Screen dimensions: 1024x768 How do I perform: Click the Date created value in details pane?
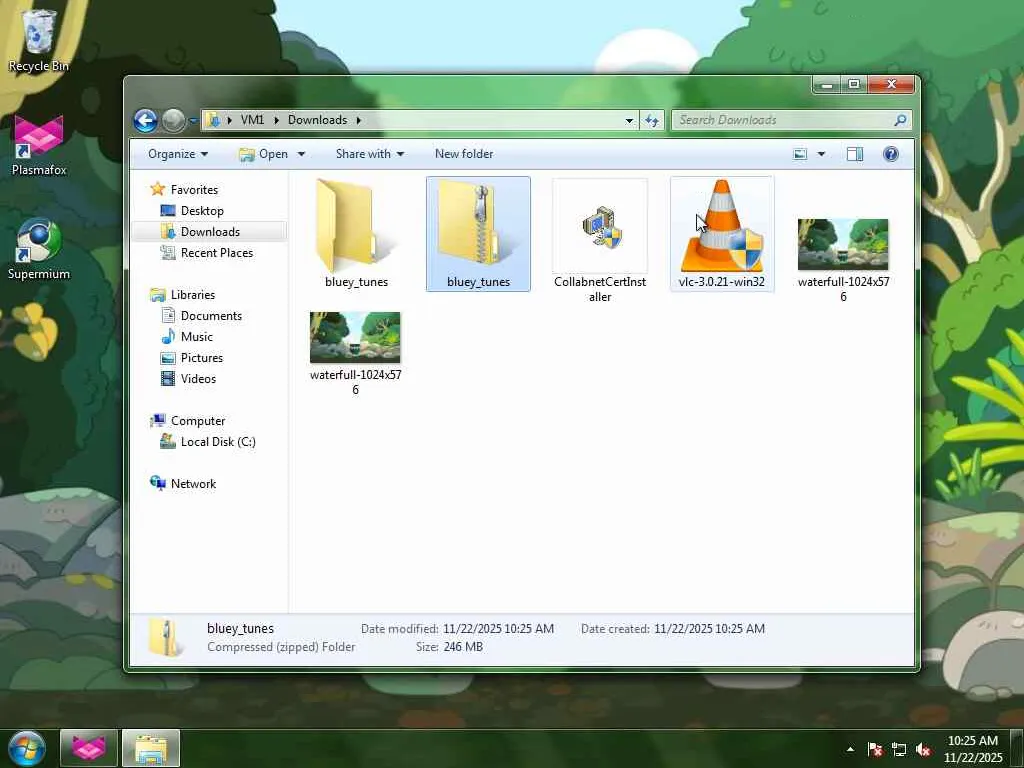[x=709, y=628]
